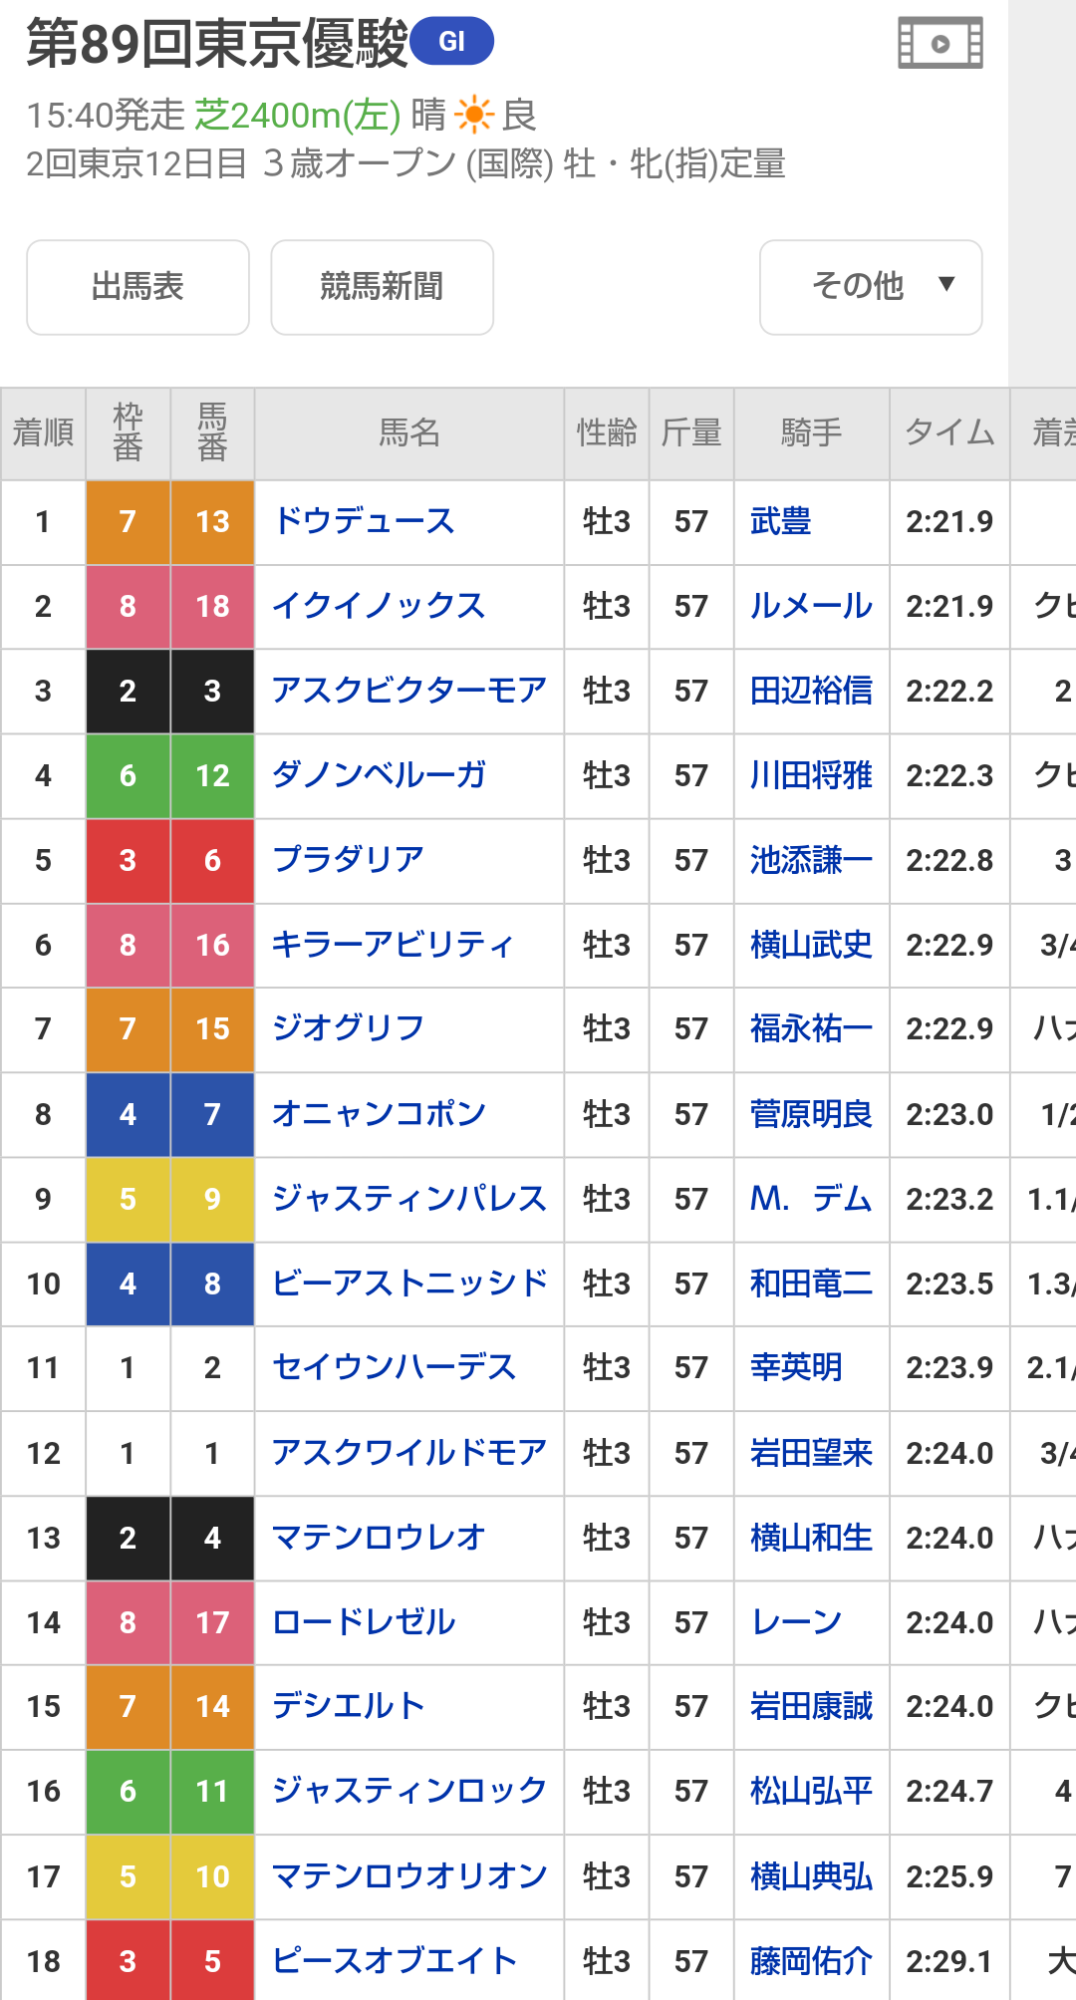Open jockey 川田将雅 profile

pyautogui.click(x=811, y=775)
